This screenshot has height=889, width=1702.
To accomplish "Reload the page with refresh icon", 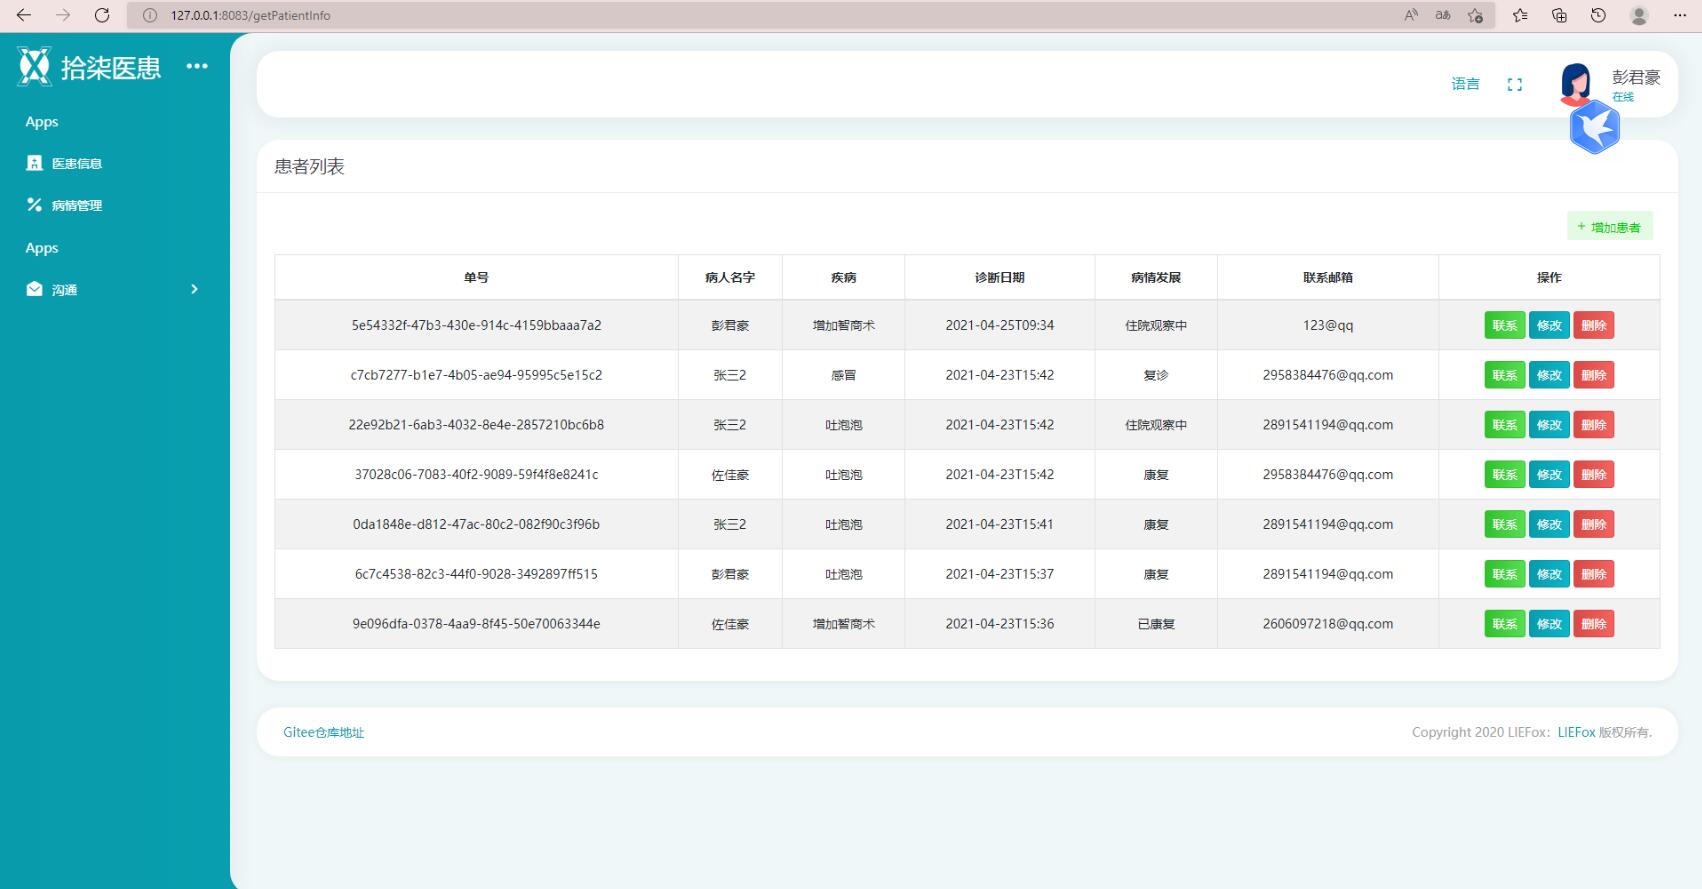I will coord(102,15).
